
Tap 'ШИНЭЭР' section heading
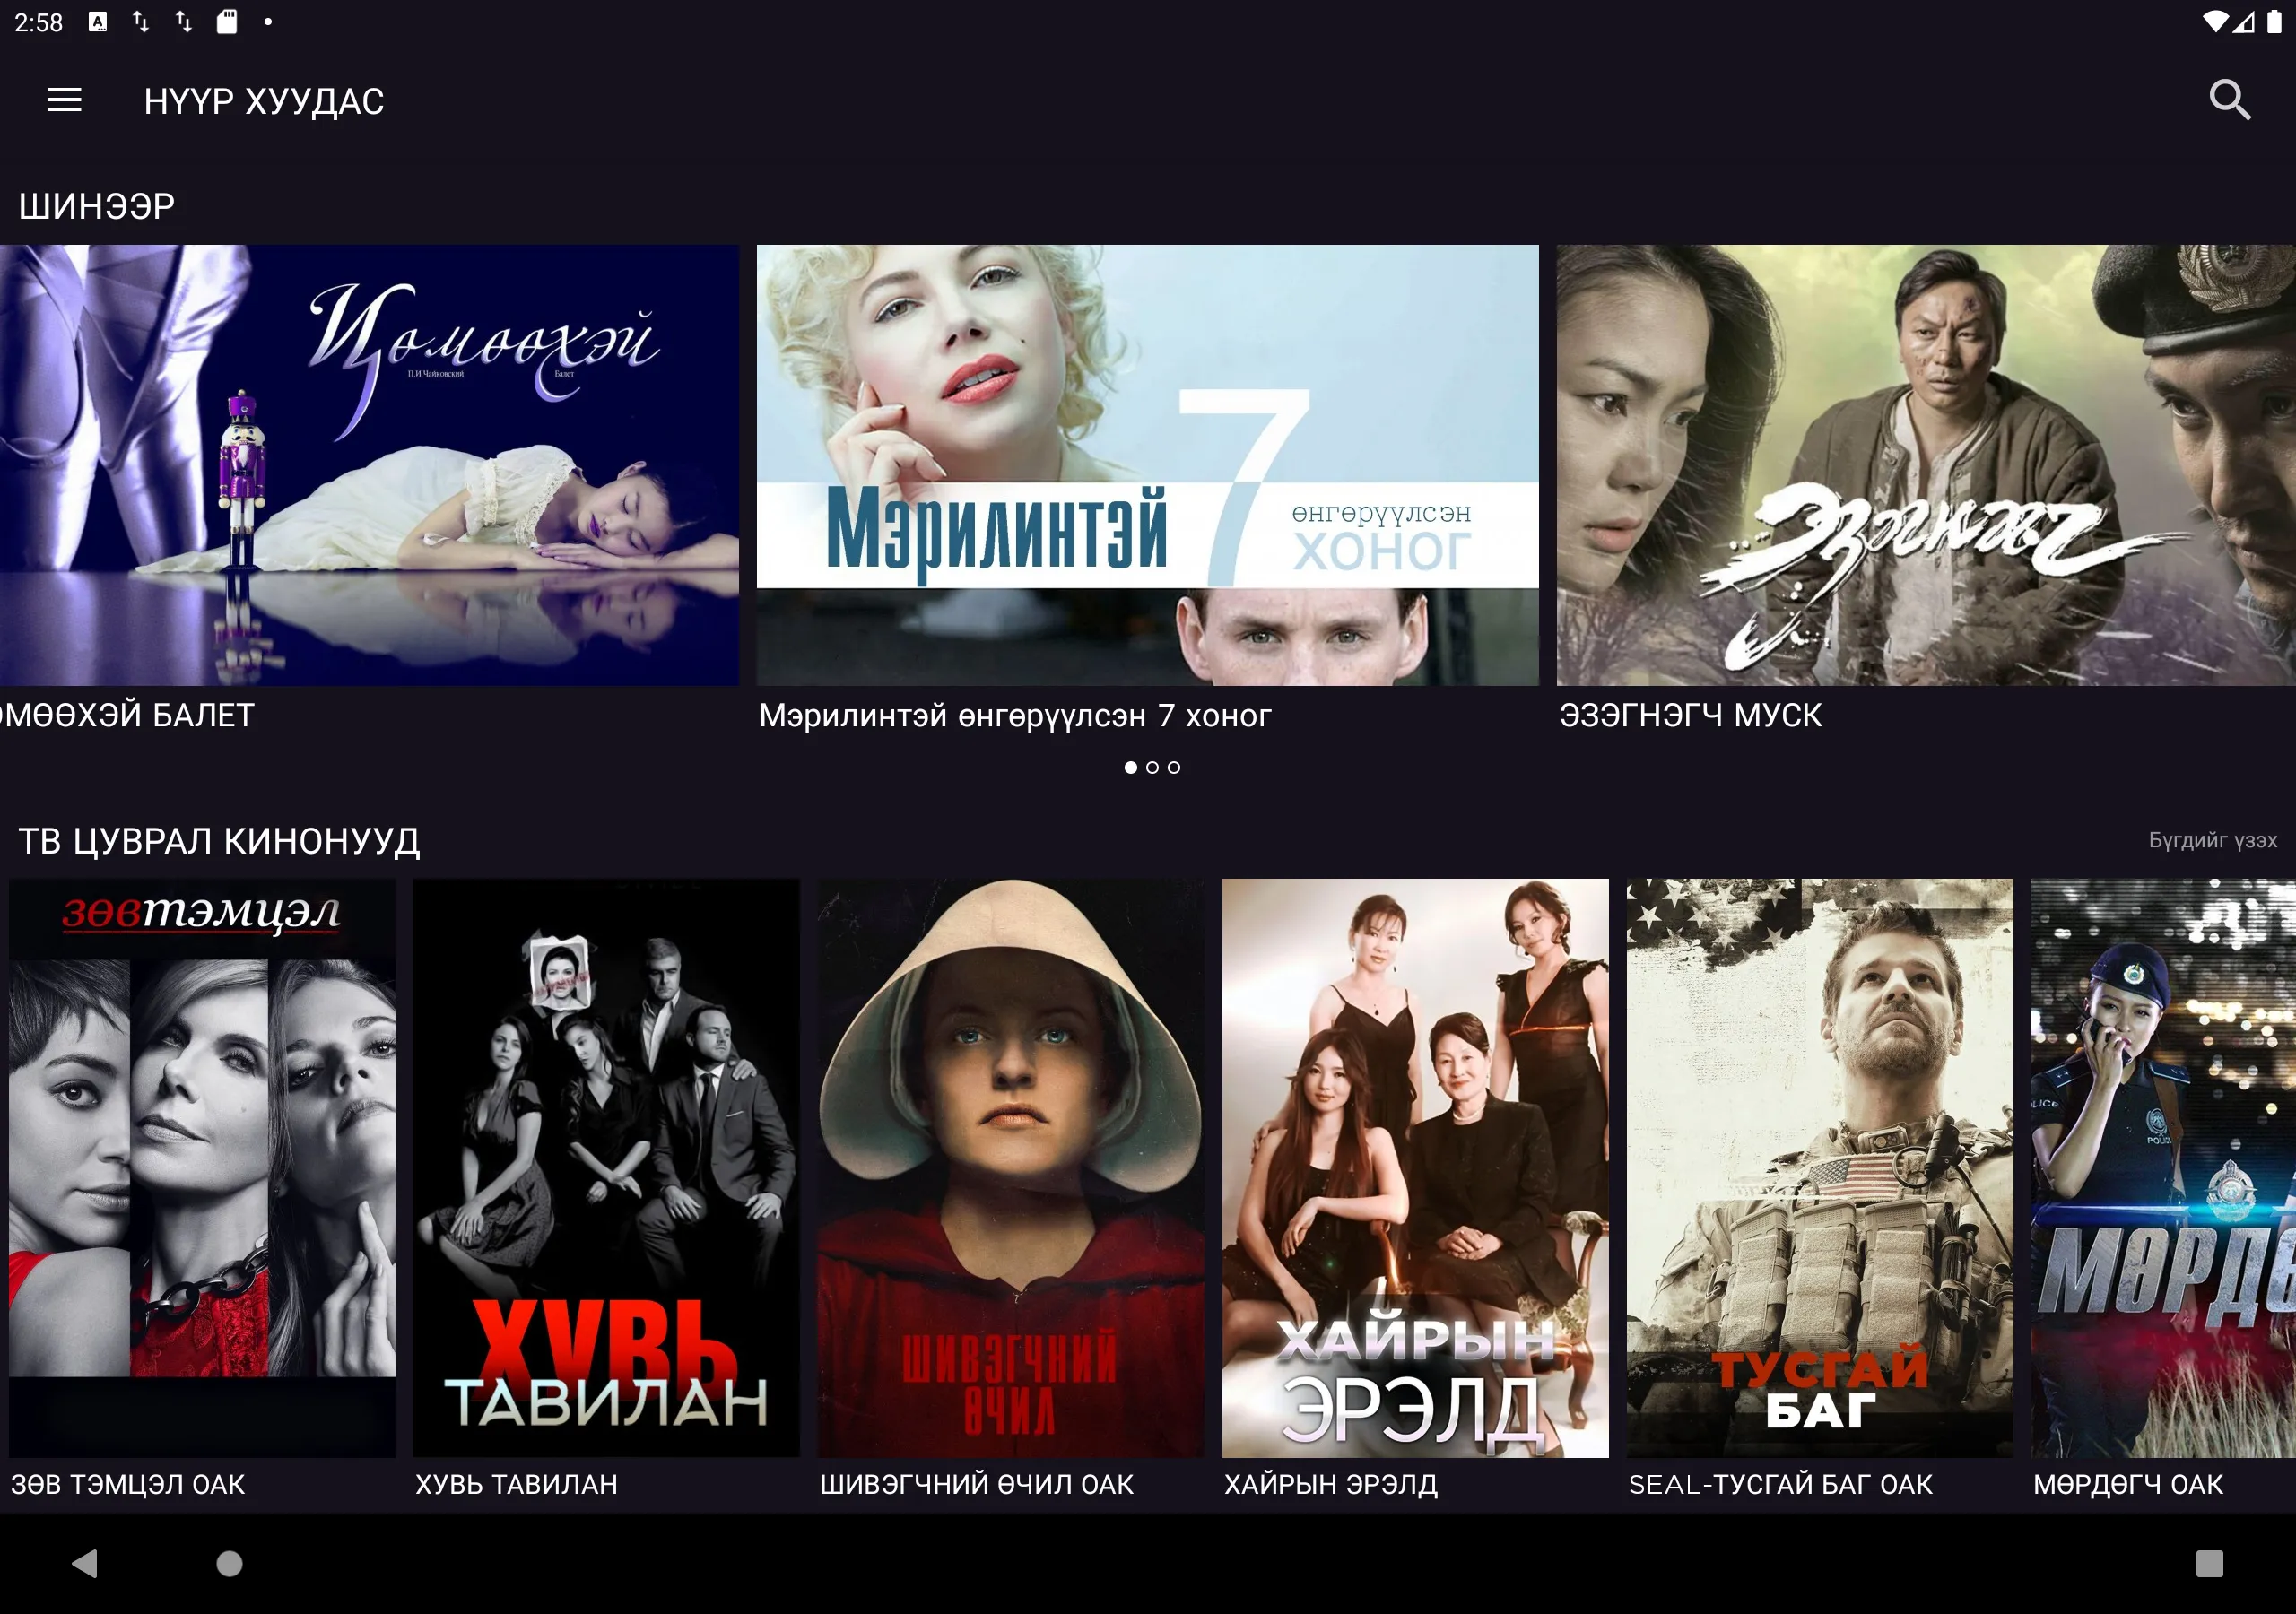[96, 206]
